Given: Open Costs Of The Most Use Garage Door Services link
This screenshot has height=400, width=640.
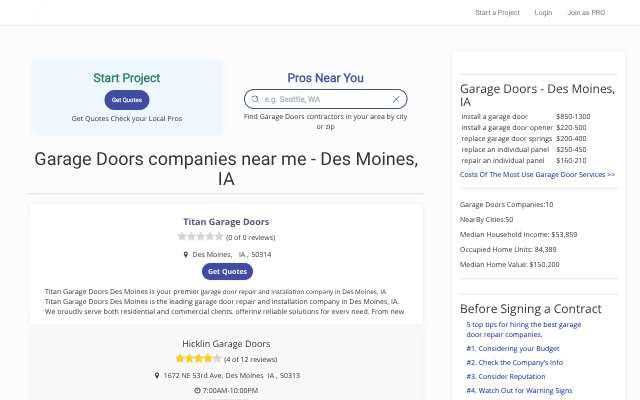Looking at the screenshot, I should point(537,174).
